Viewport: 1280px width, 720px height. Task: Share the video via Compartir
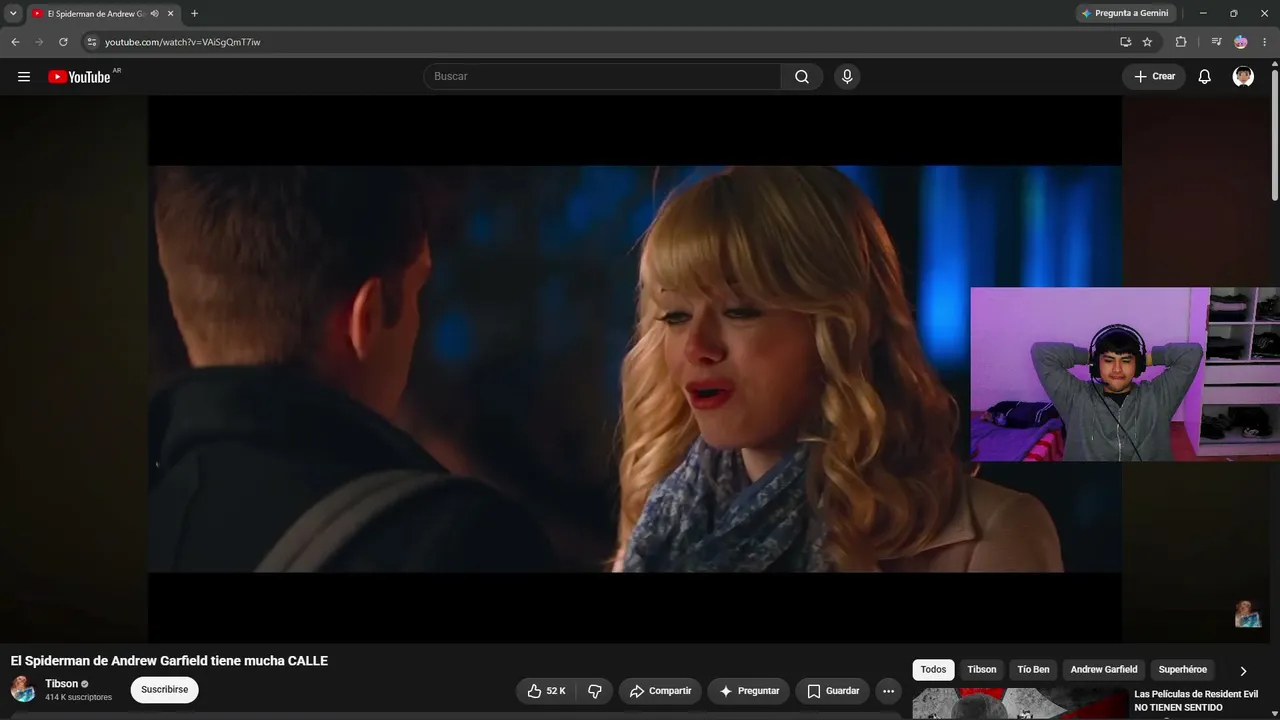[x=660, y=691]
